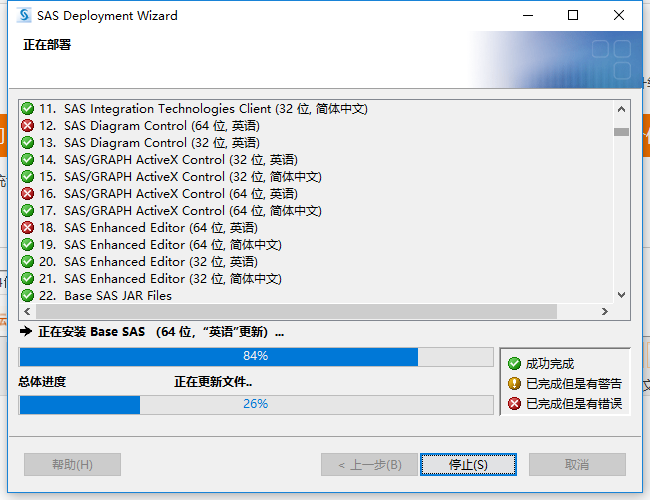Click the vertical scrollbar up arrow

click(x=621, y=109)
